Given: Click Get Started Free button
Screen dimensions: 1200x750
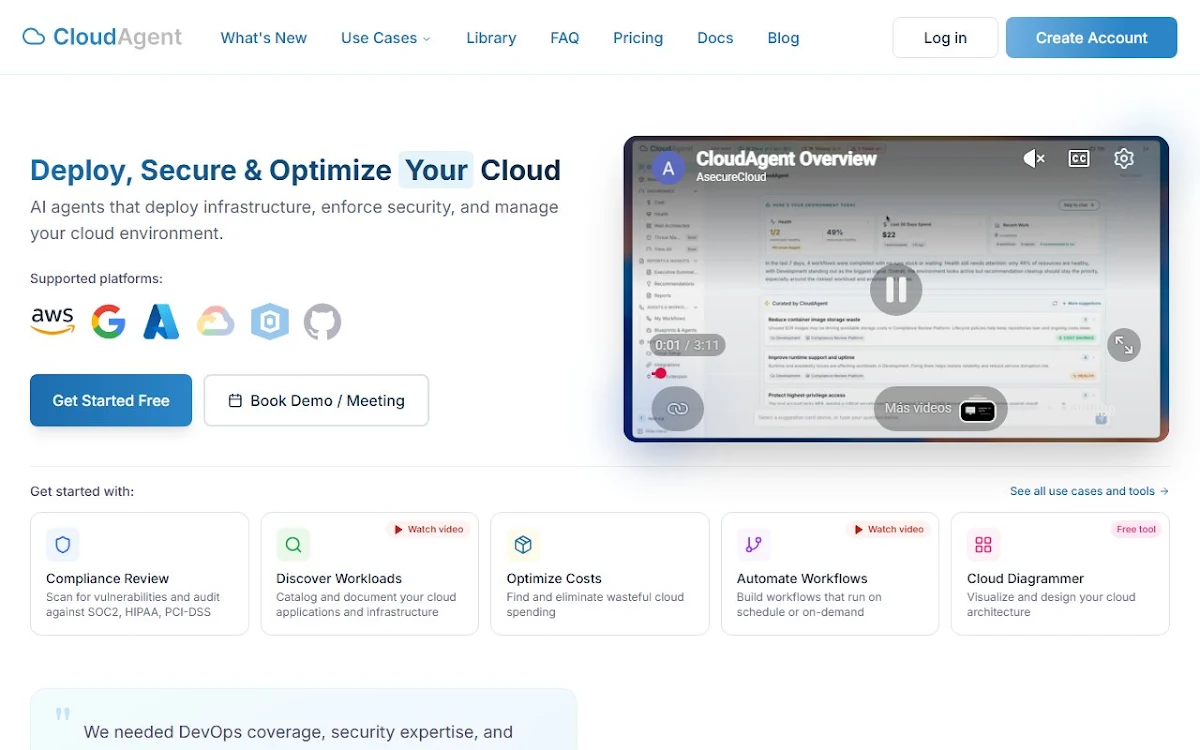Looking at the screenshot, I should pos(111,401).
